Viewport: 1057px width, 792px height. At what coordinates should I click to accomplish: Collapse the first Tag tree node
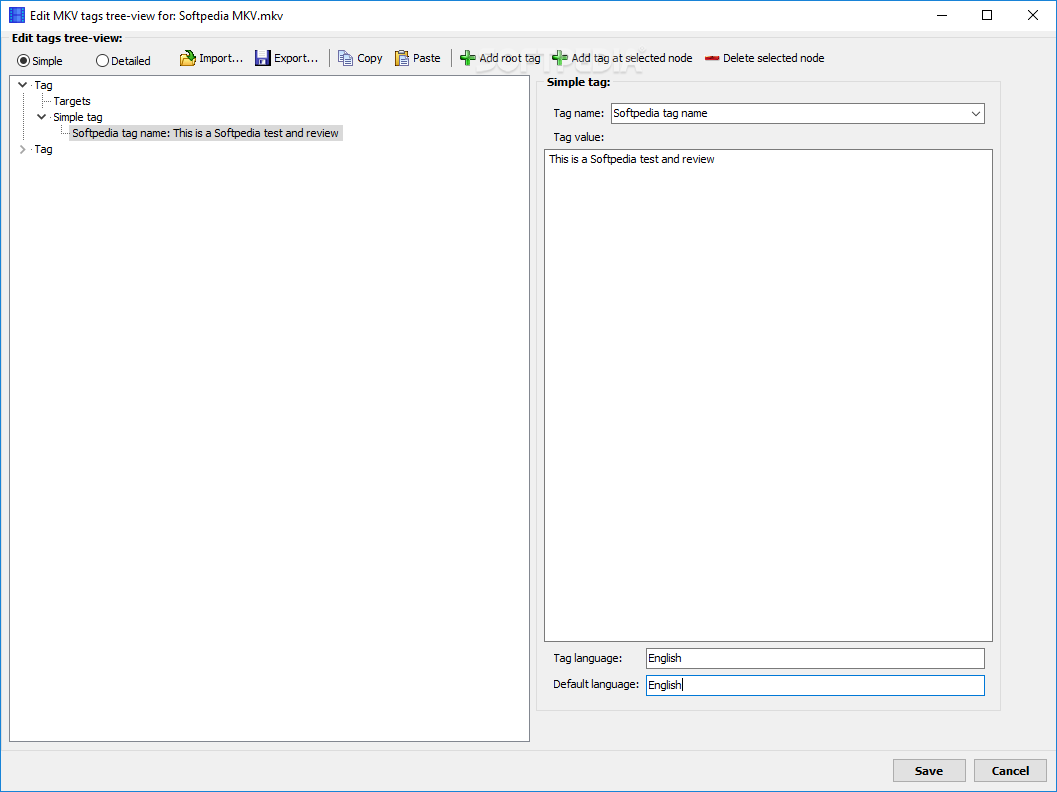pos(22,85)
